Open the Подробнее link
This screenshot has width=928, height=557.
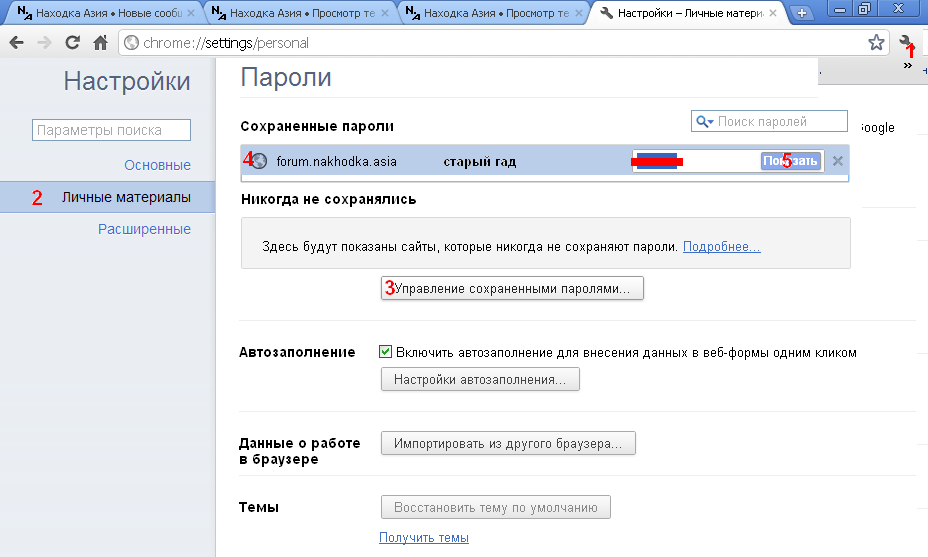[x=721, y=246]
